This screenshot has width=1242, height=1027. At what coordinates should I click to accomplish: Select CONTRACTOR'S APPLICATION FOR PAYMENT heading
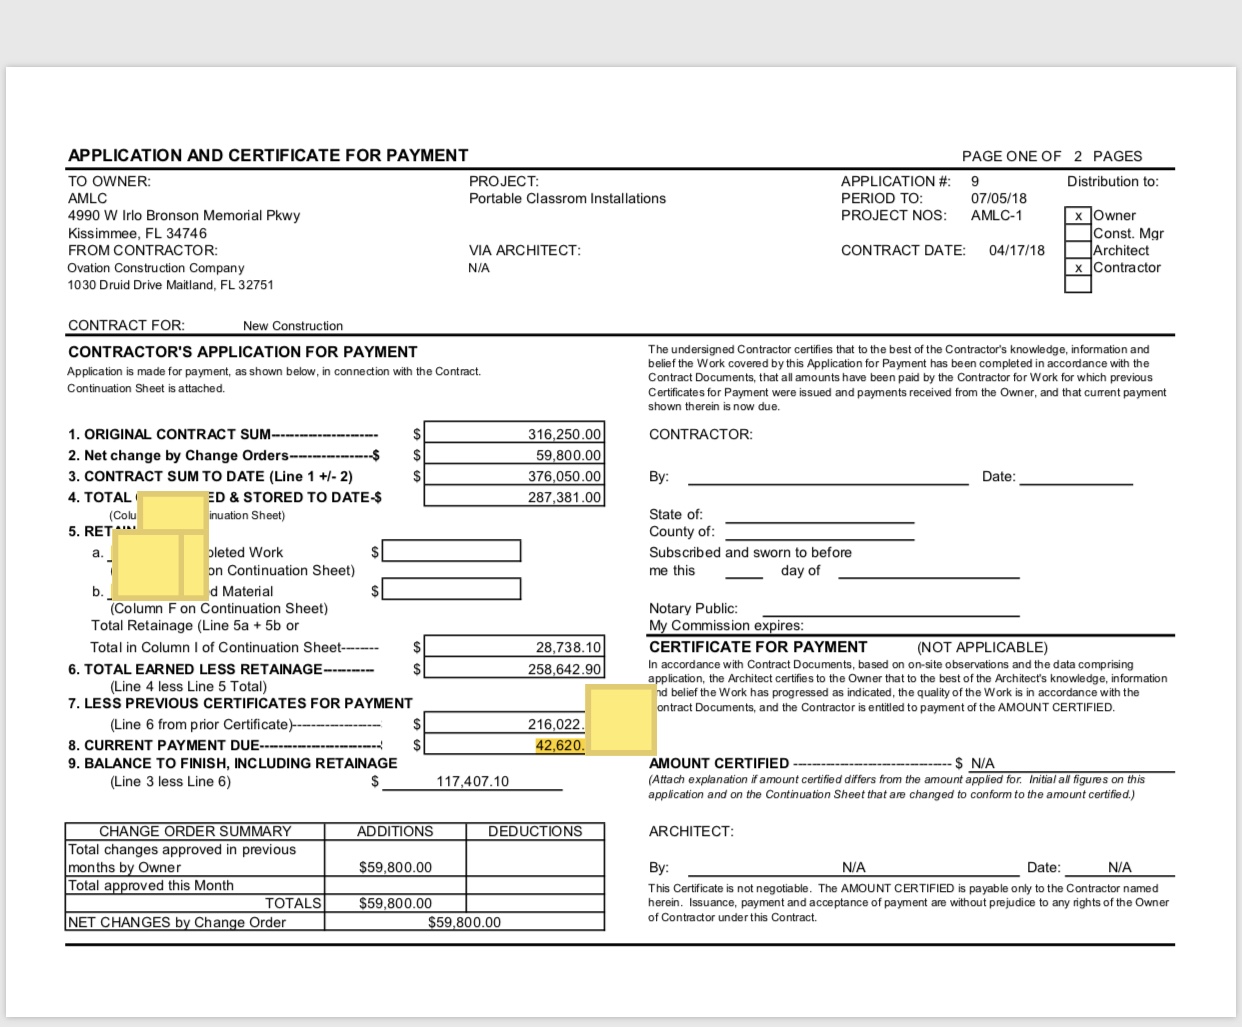point(243,352)
